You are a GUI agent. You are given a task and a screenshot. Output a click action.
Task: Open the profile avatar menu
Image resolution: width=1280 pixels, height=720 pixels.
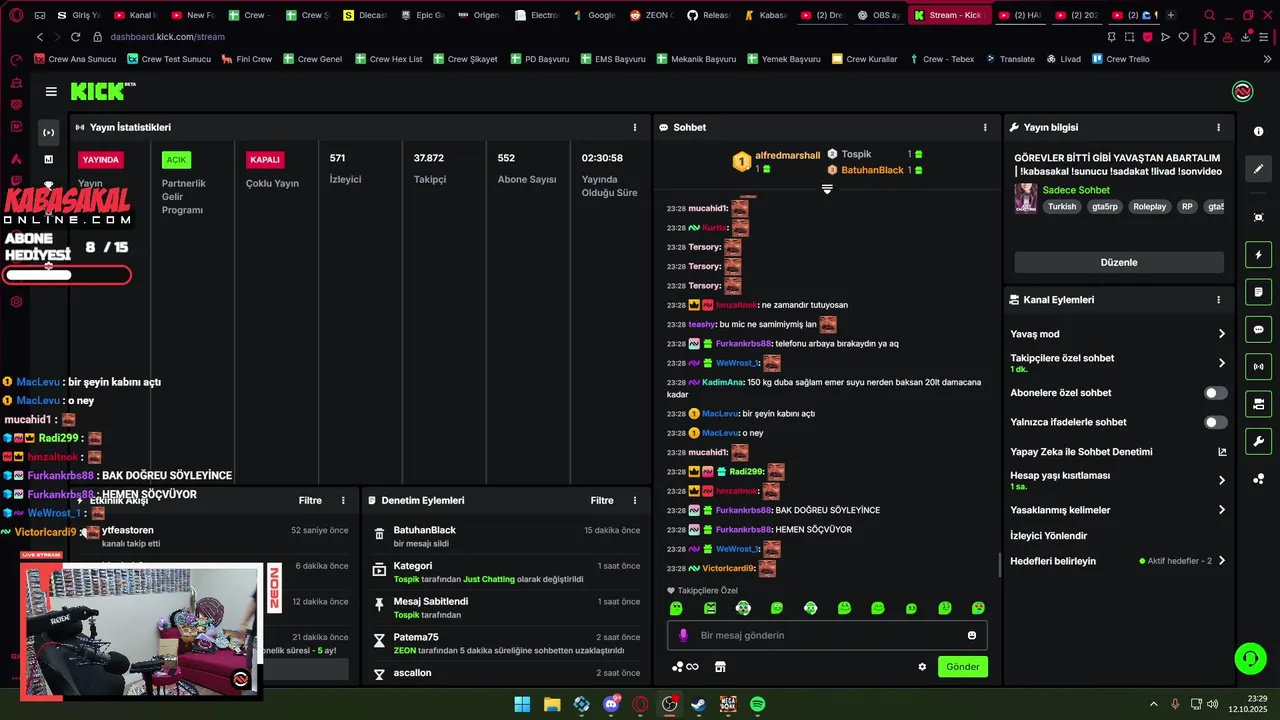[1242, 92]
